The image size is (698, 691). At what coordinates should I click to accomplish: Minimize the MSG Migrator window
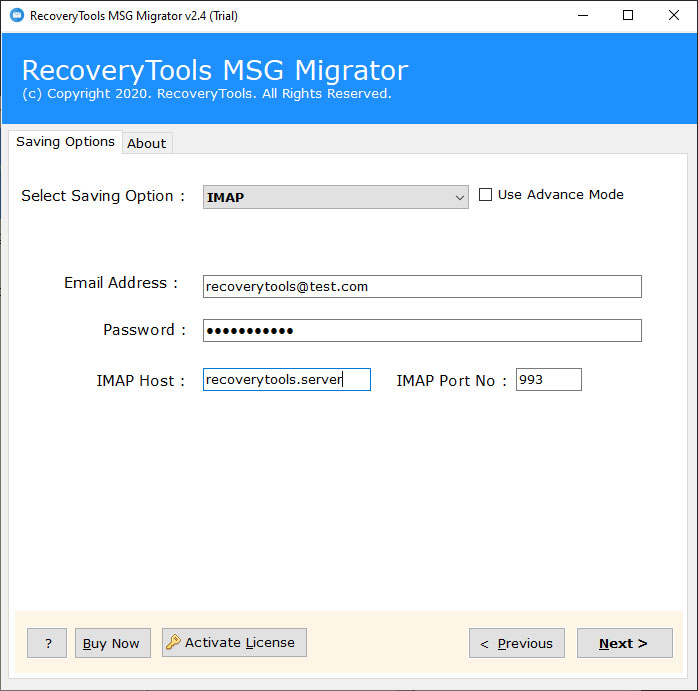583,16
